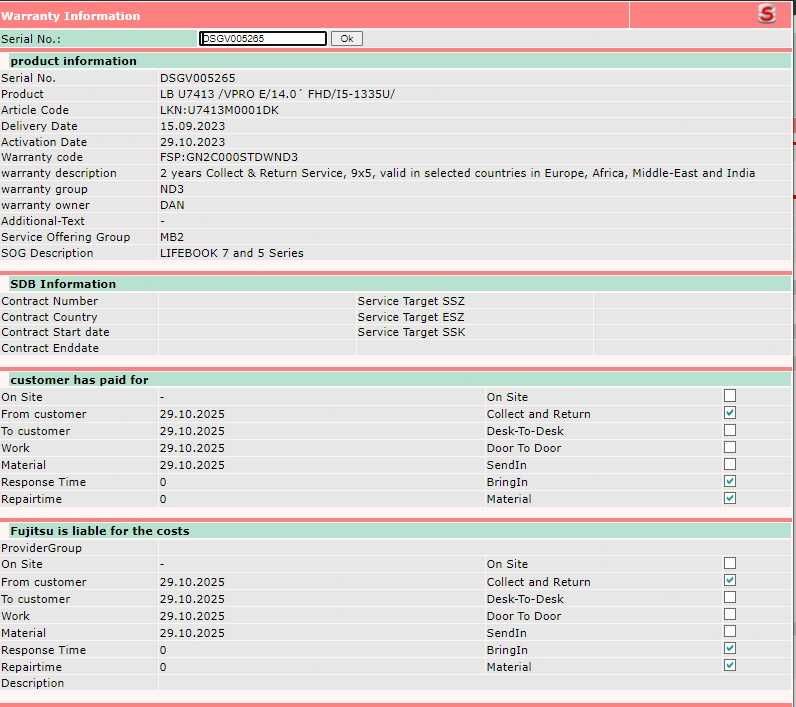Toggle Desk-To-Desk checkbox under Fujitsu is liable section

pyautogui.click(x=729, y=597)
